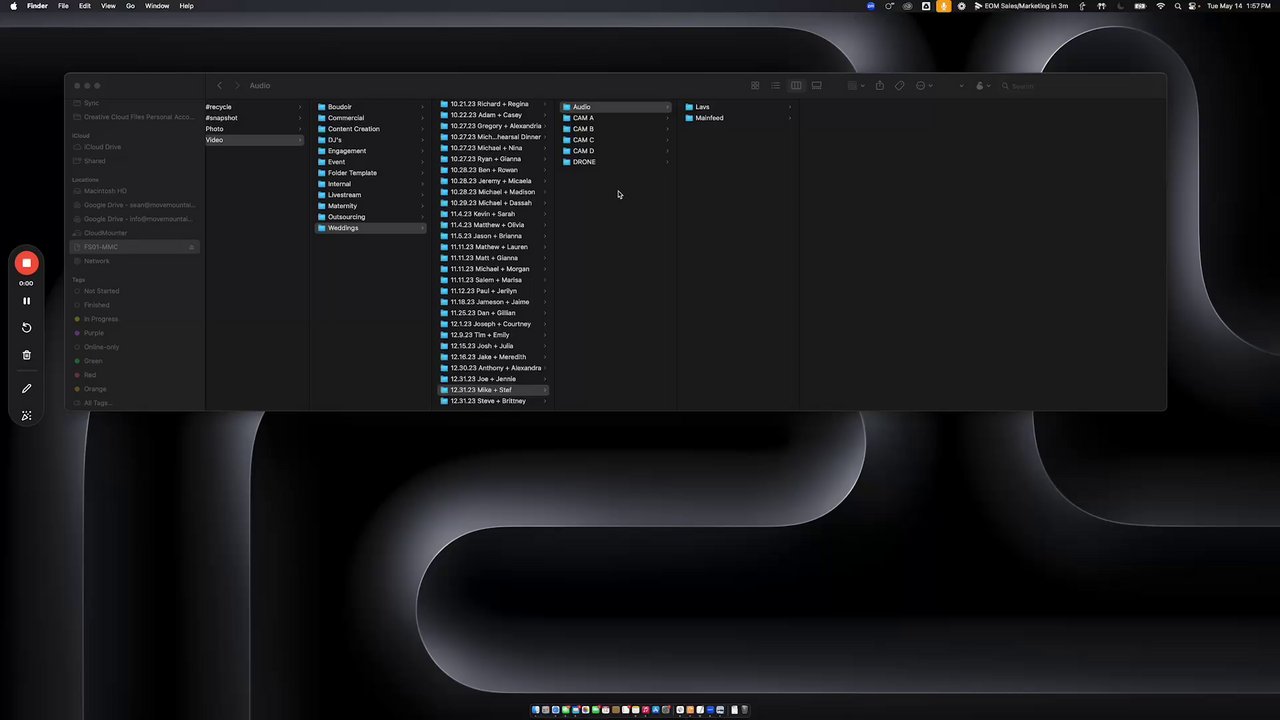The height and width of the screenshot is (720, 1280).
Task: Click the Wi-Fi icon in menu bar
Action: (x=1160, y=6)
